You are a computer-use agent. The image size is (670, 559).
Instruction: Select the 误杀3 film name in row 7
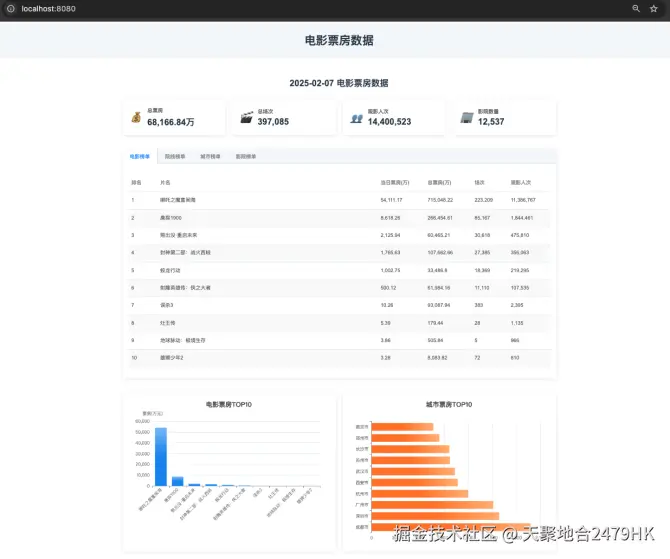click(x=167, y=305)
